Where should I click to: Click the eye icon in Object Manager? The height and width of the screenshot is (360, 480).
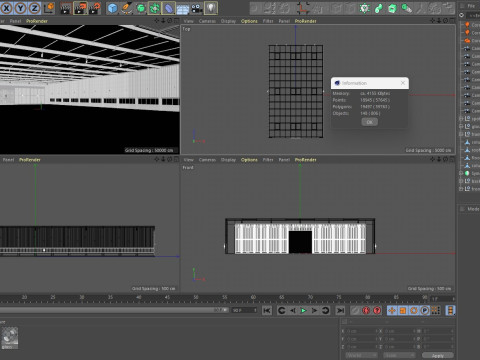[462, 15]
